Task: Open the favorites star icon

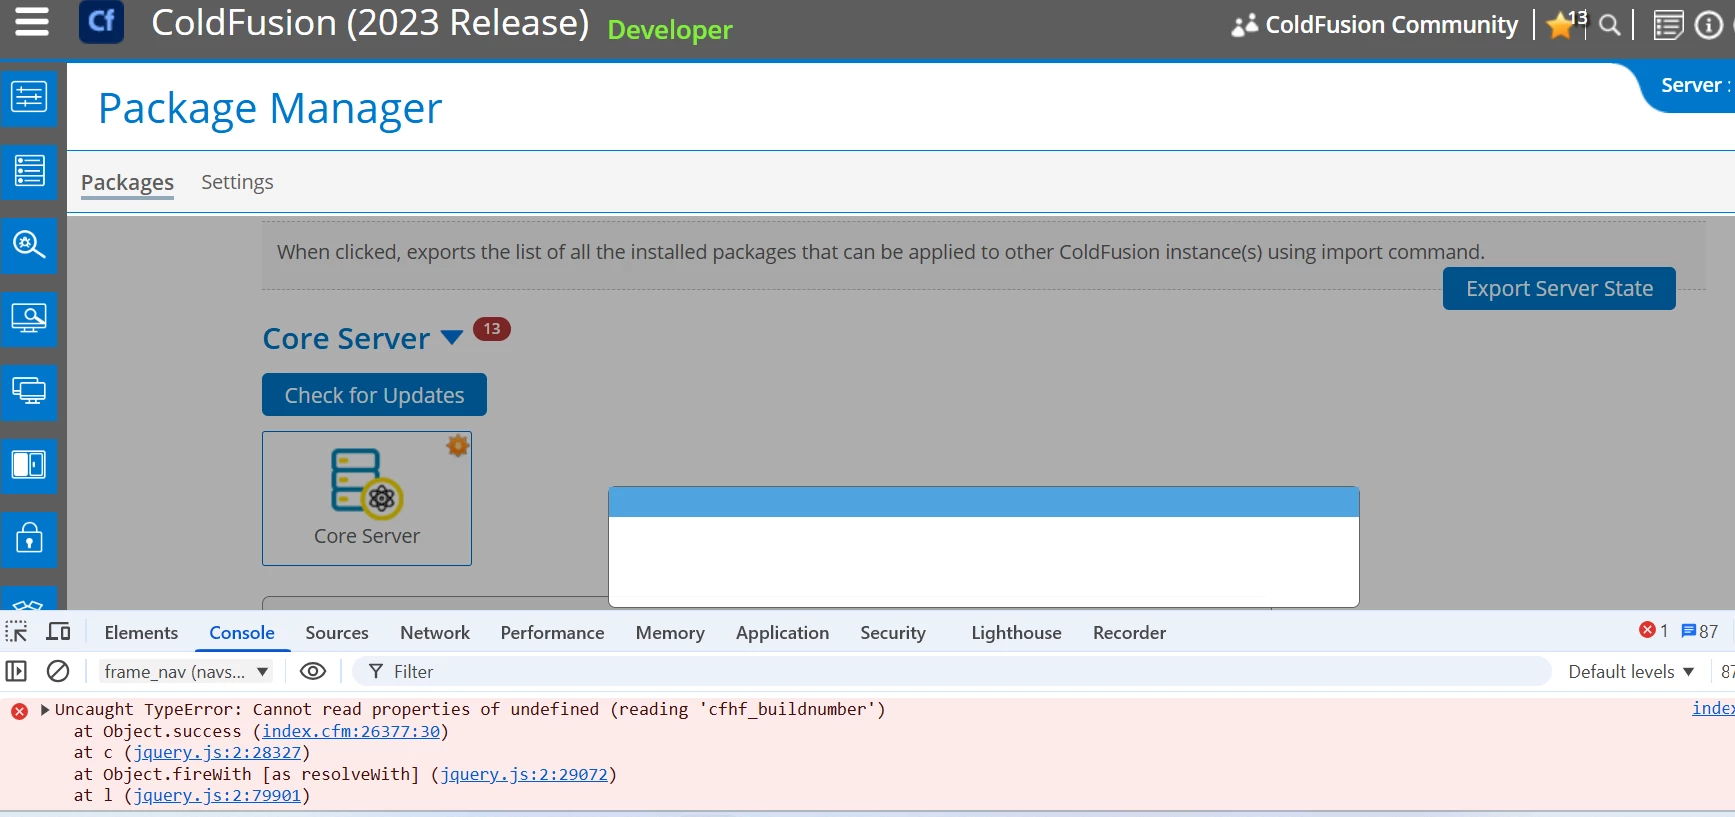Action: click(1560, 25)
